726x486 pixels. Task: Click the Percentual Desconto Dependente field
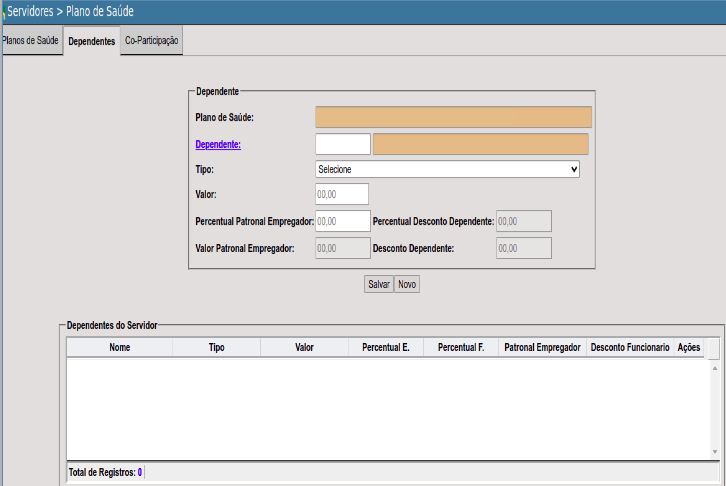[x=523, y=221]
